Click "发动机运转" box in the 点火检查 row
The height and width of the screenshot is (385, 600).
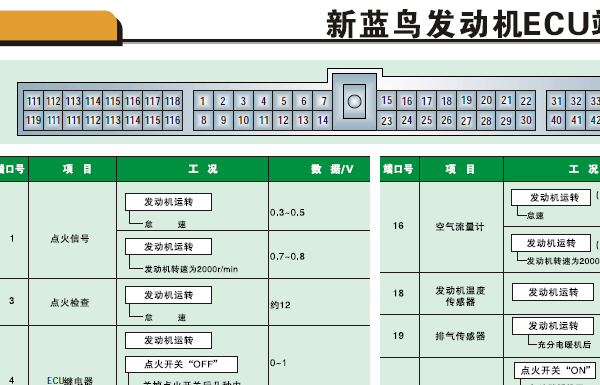coord(168,295)
